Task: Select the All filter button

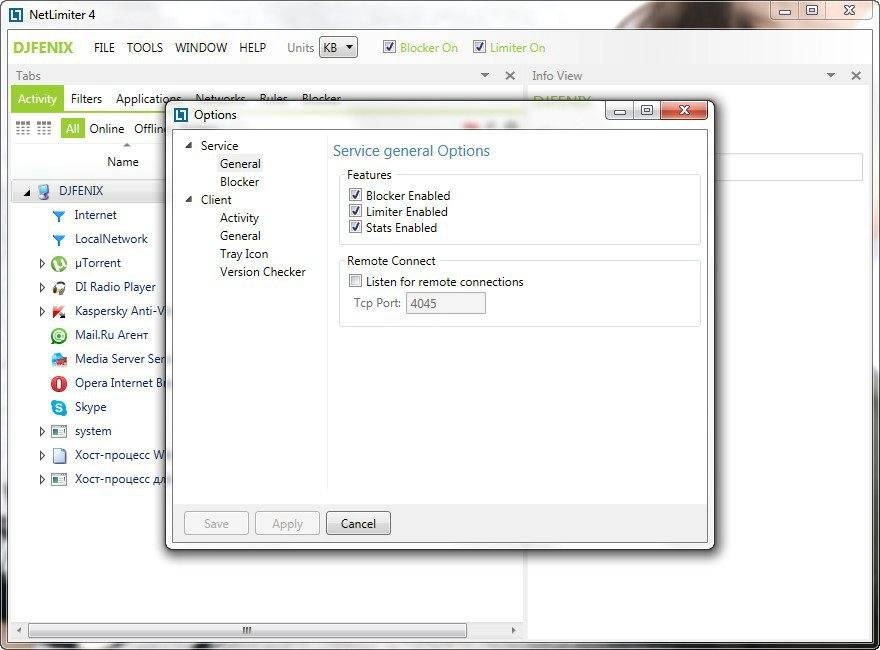Action: click(x=72, y=129)
